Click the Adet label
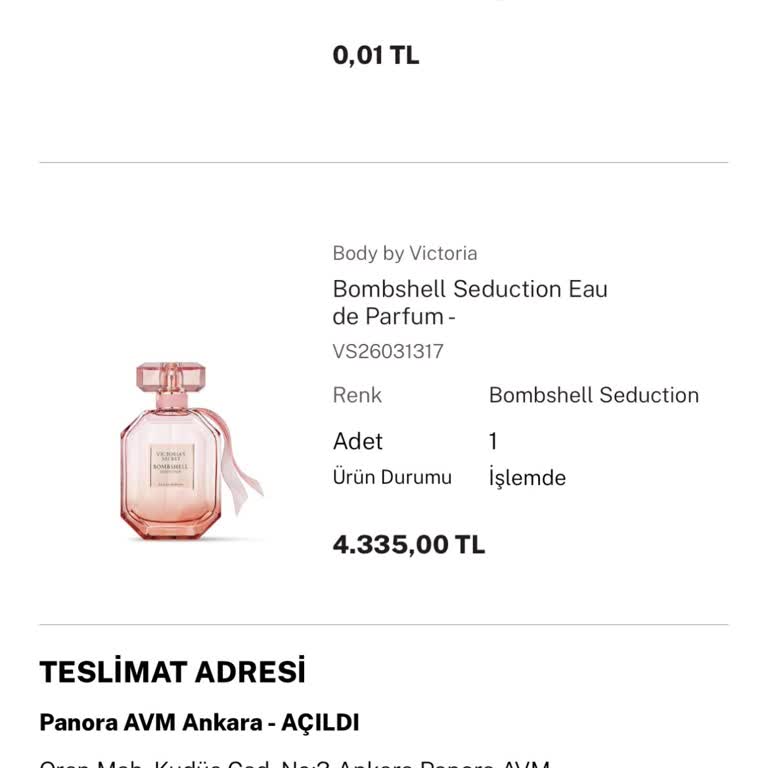 pyautogui.click(x=357, y=441)
